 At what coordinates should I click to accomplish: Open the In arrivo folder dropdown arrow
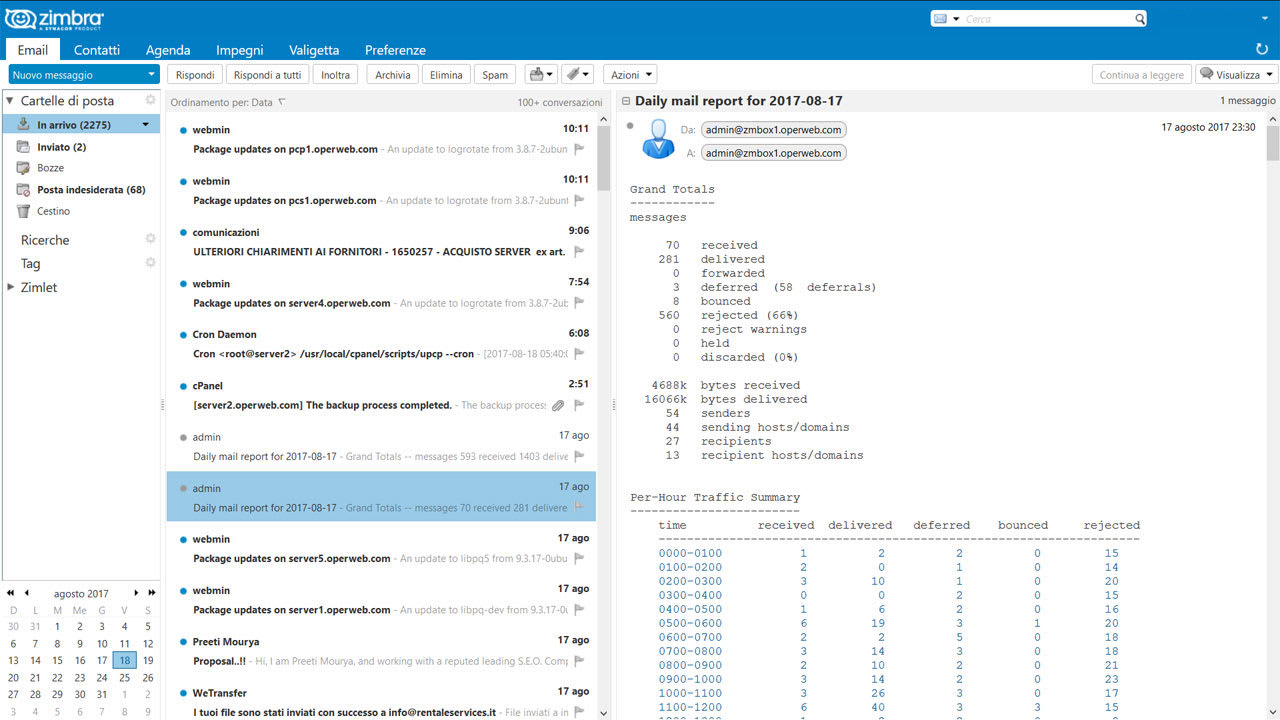(146, 125)
